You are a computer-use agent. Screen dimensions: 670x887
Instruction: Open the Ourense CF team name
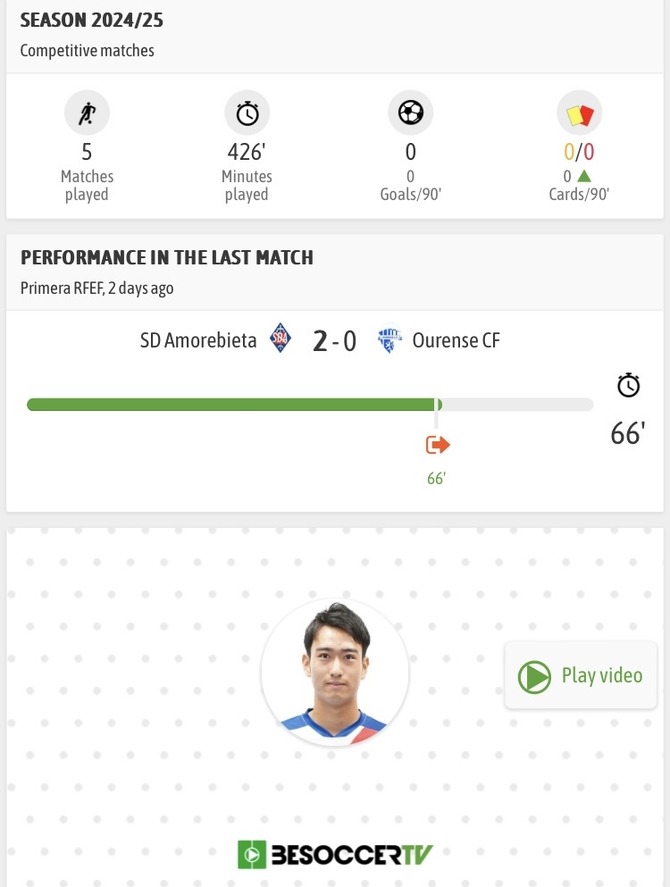456,341
